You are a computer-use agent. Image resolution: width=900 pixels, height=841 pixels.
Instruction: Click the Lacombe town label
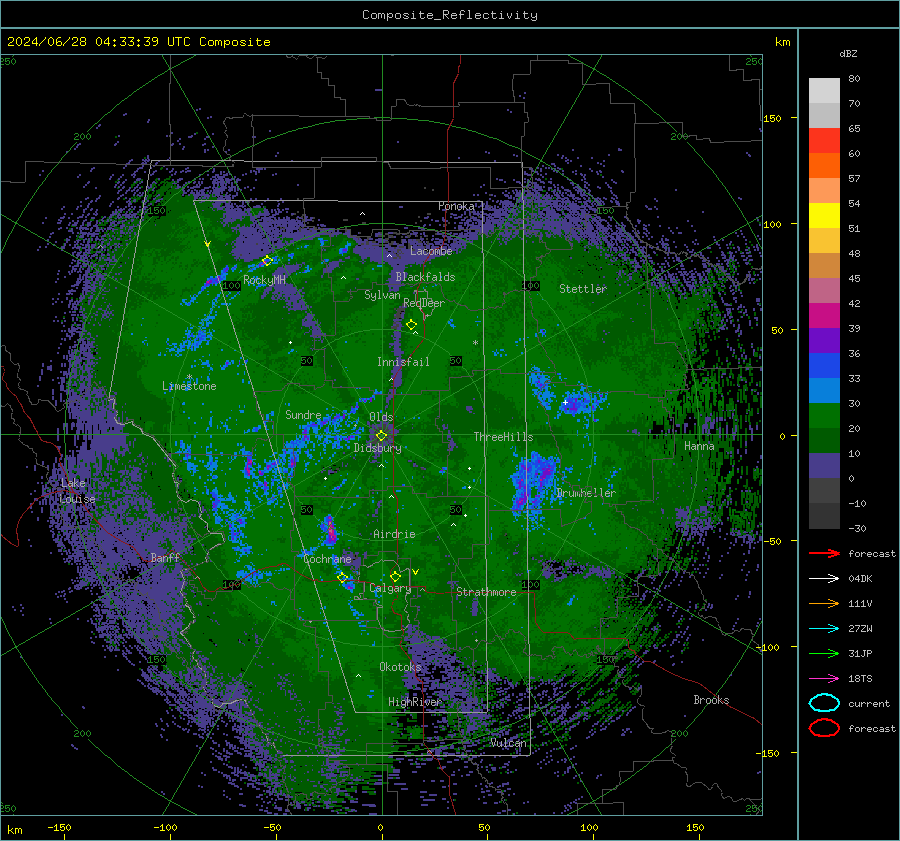coord(431,251)
